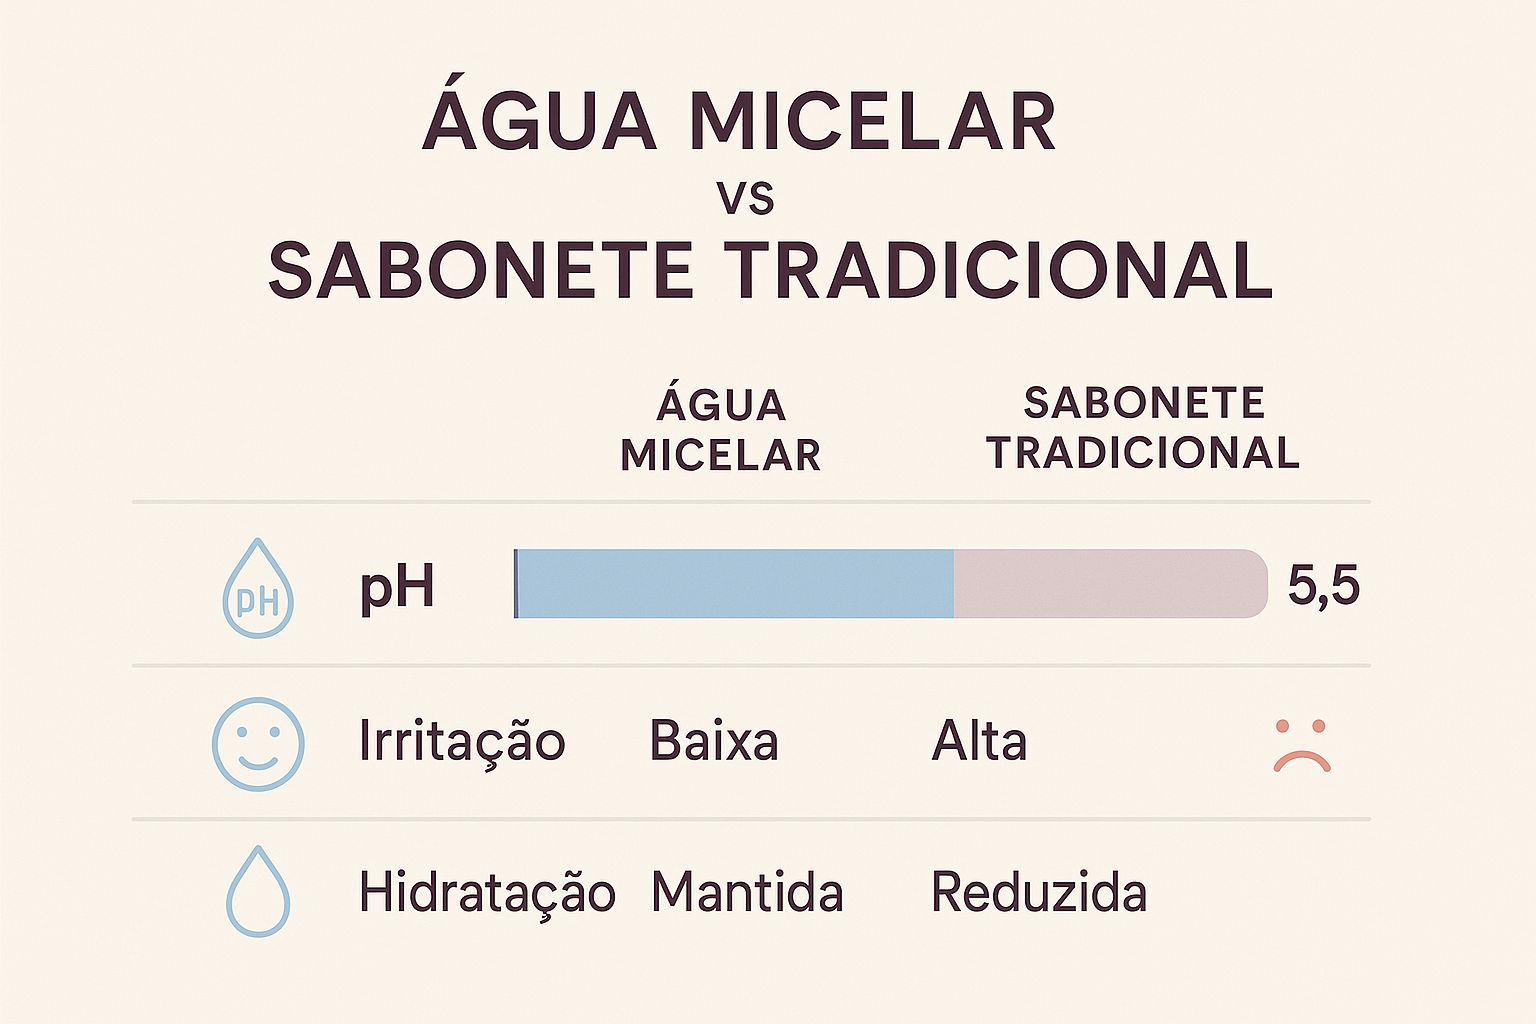Click the pH row label

[397, 587]
